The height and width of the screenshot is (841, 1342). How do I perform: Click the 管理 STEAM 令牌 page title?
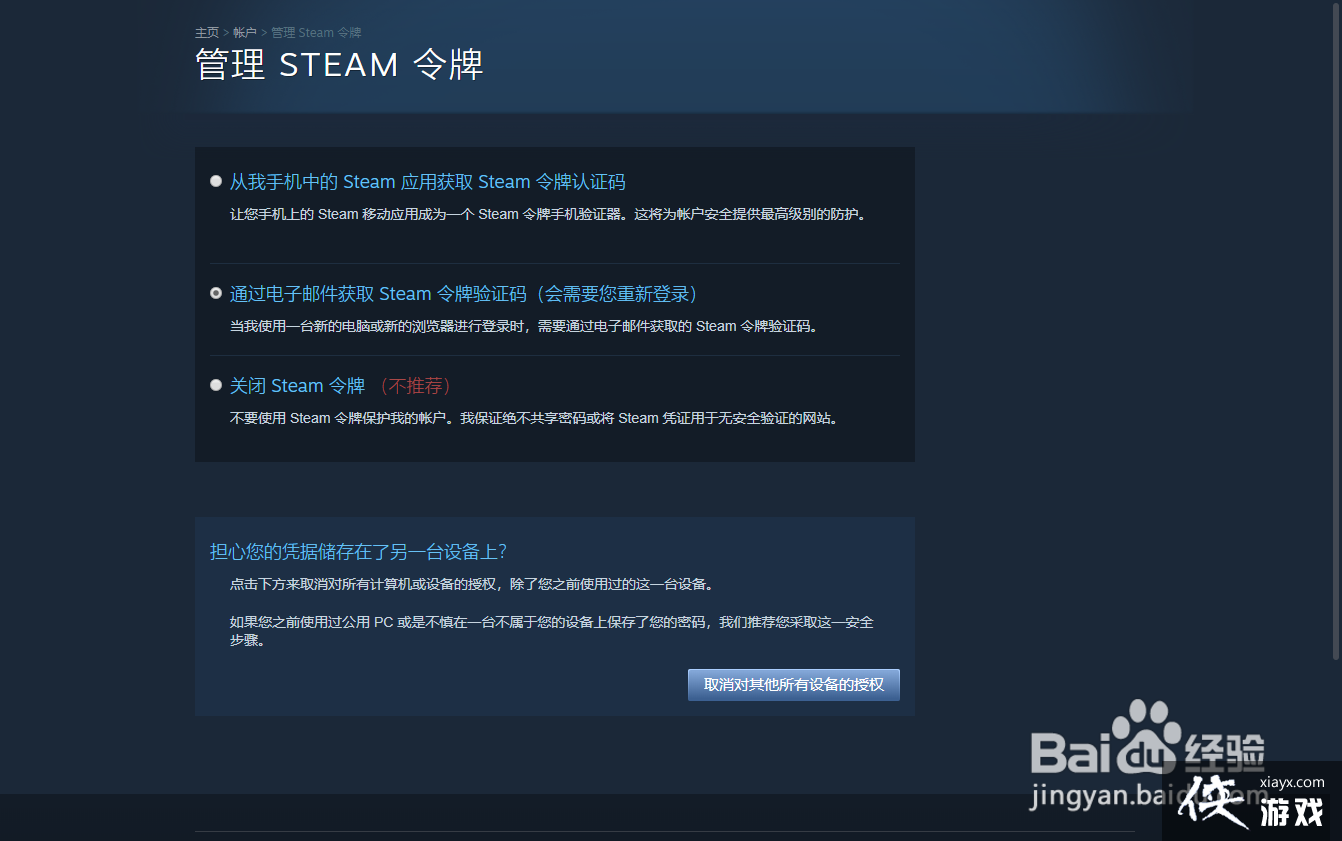339,64
